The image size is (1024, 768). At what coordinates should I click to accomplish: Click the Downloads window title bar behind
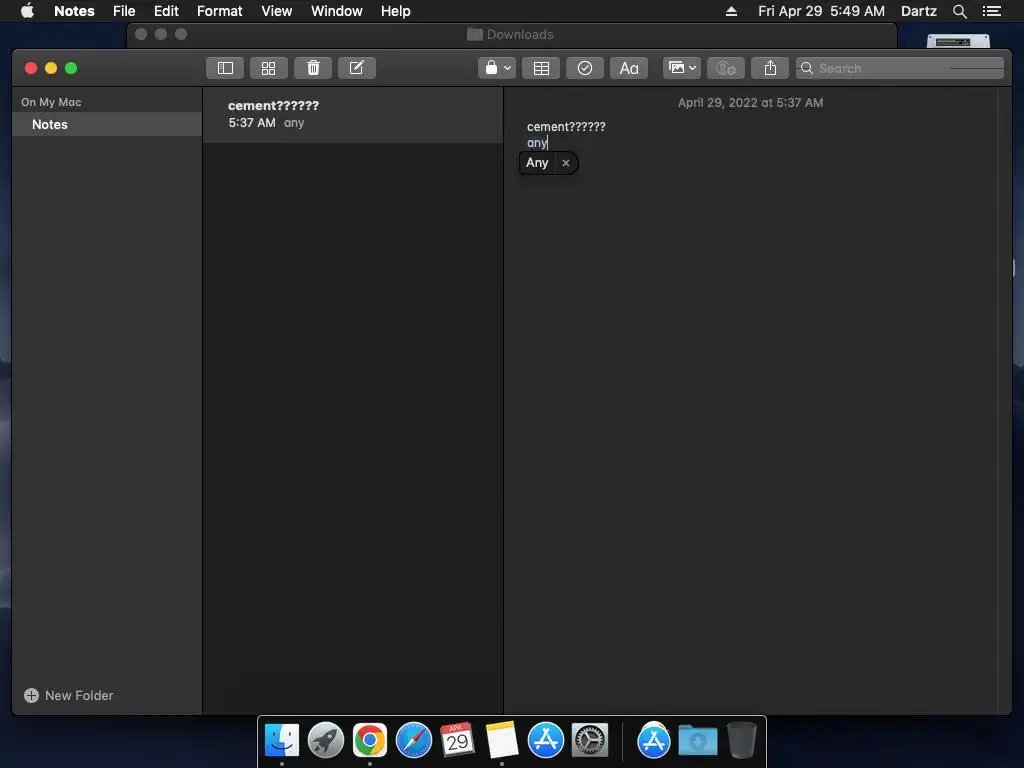point(511,35)
